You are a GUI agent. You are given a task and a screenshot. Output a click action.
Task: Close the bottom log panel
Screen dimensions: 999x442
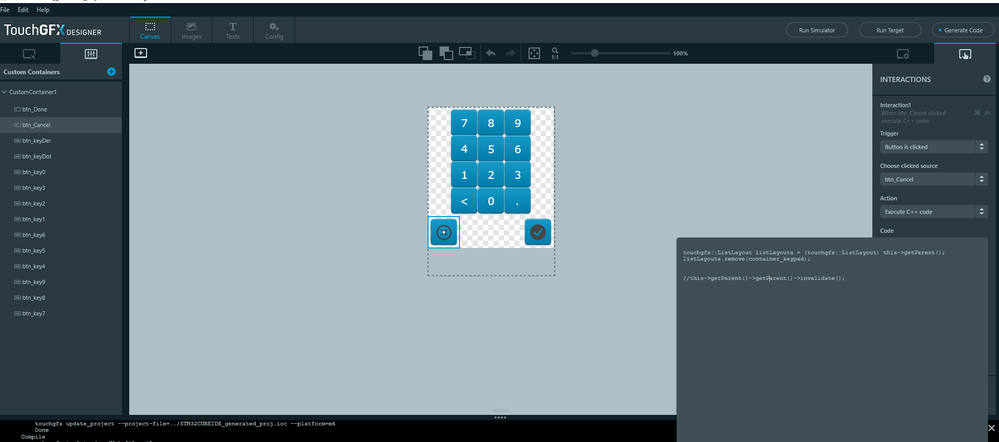pos(991,427)
